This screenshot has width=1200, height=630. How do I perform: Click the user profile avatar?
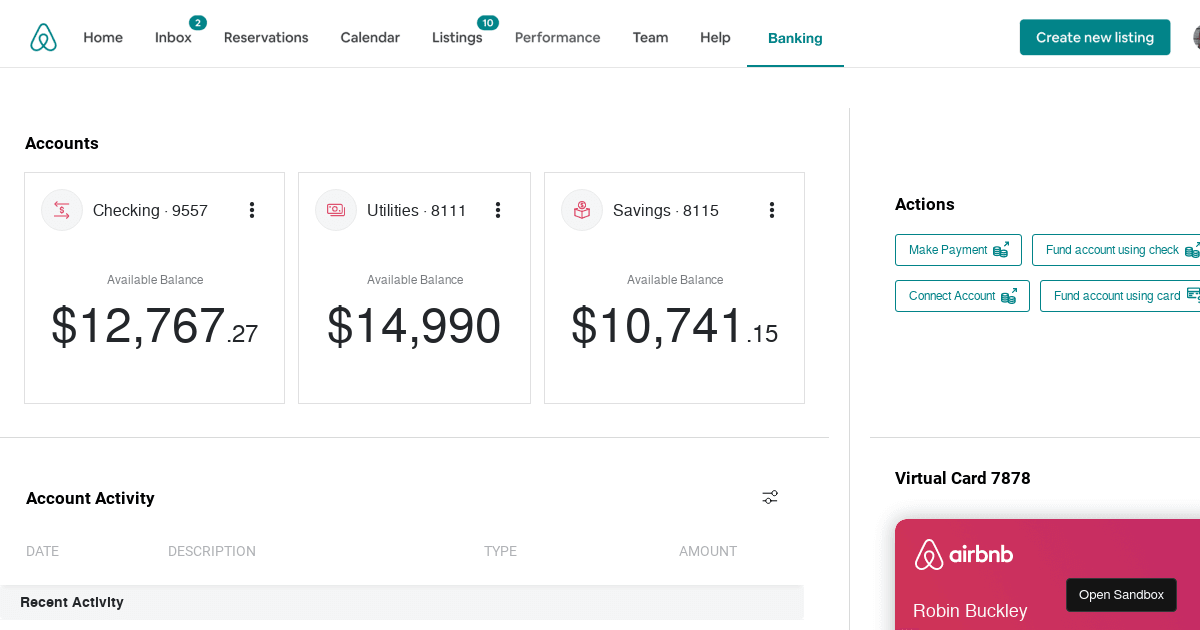tap(1196, 37)
